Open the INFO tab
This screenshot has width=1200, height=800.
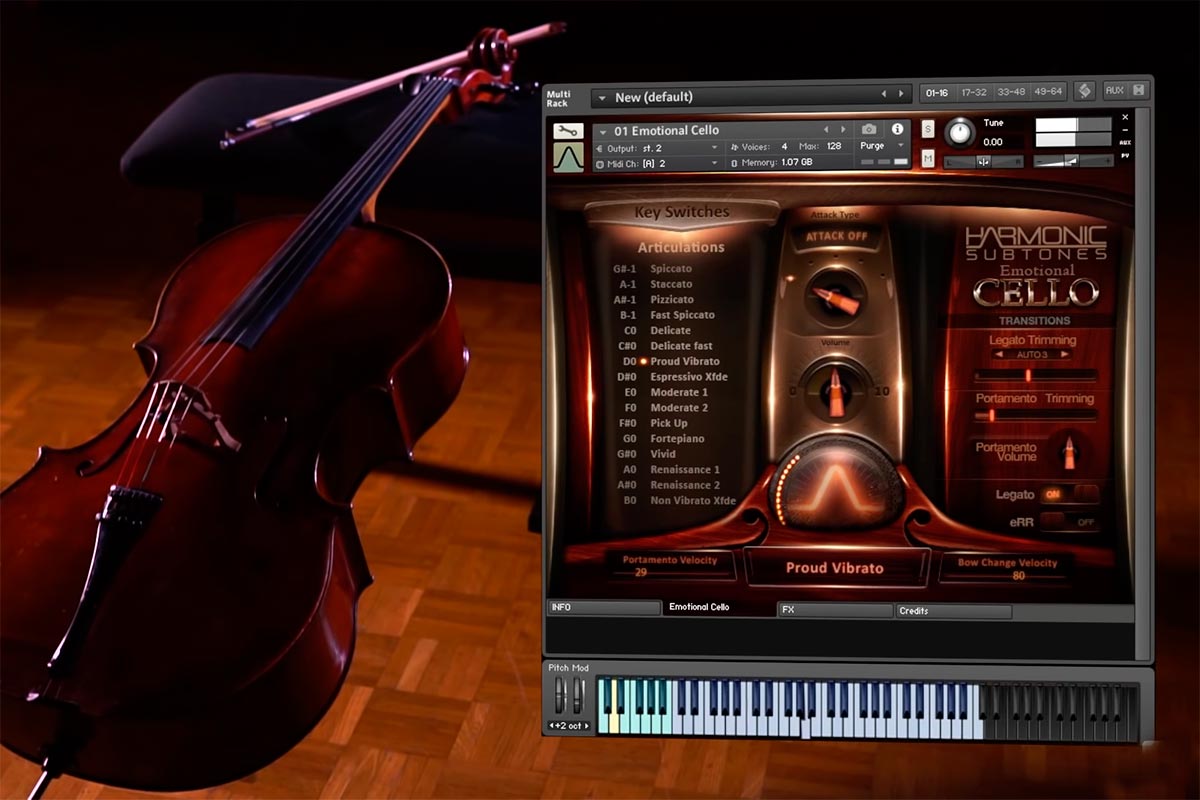[604, 608]
